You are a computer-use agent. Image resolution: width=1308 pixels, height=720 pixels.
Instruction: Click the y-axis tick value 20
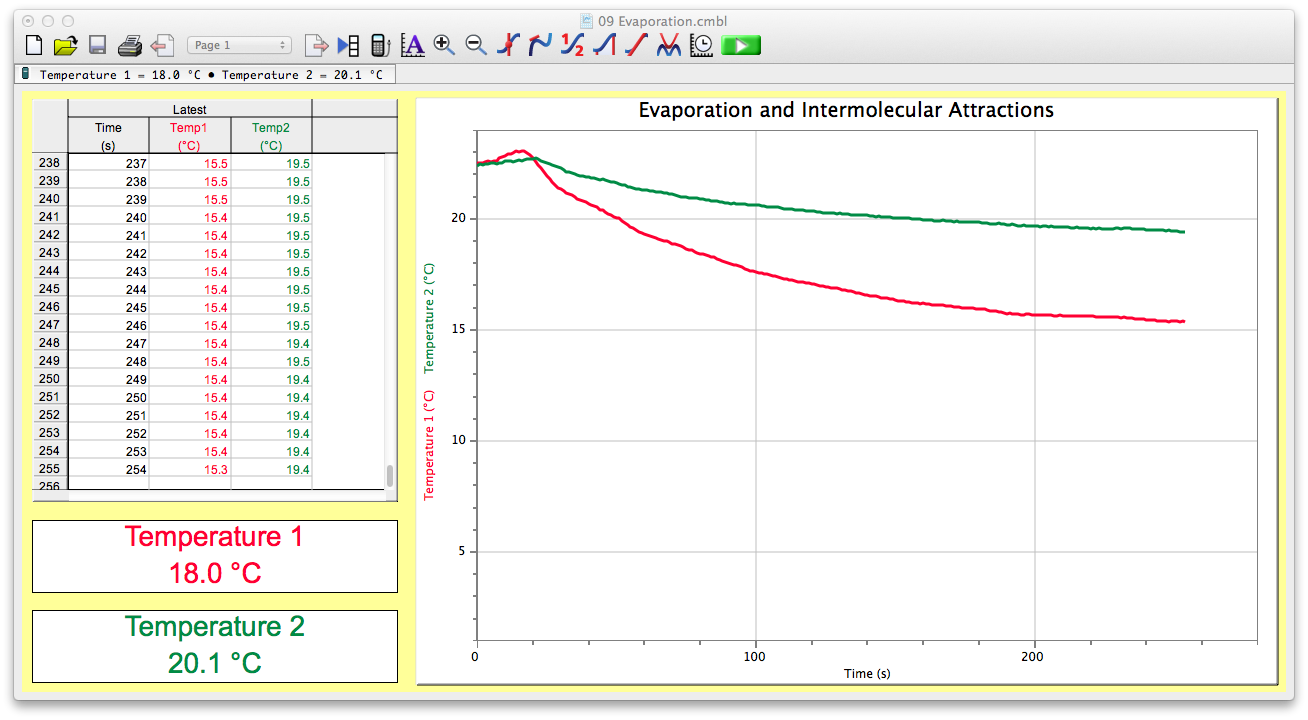click(461, 218)
